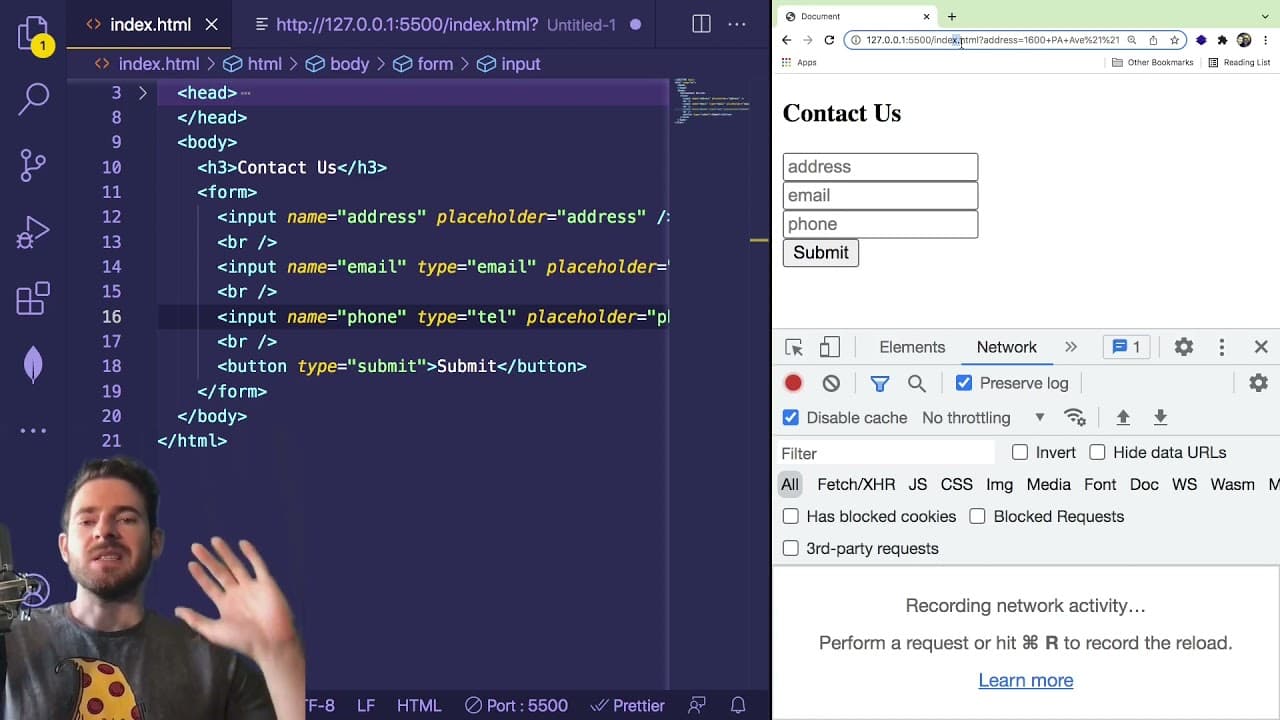Open DevTools settings gear
The height and width of the screenshot is (720, 1280).
coord(1184,347)
